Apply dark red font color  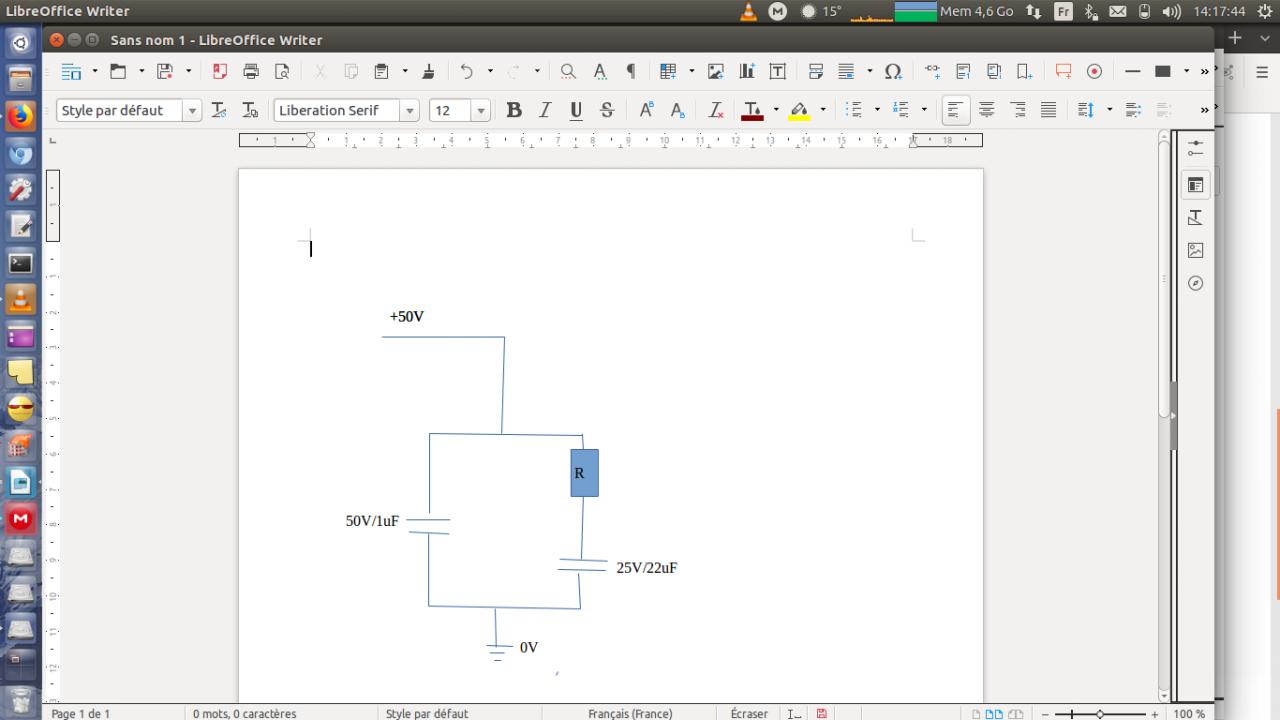pos(753,110)
